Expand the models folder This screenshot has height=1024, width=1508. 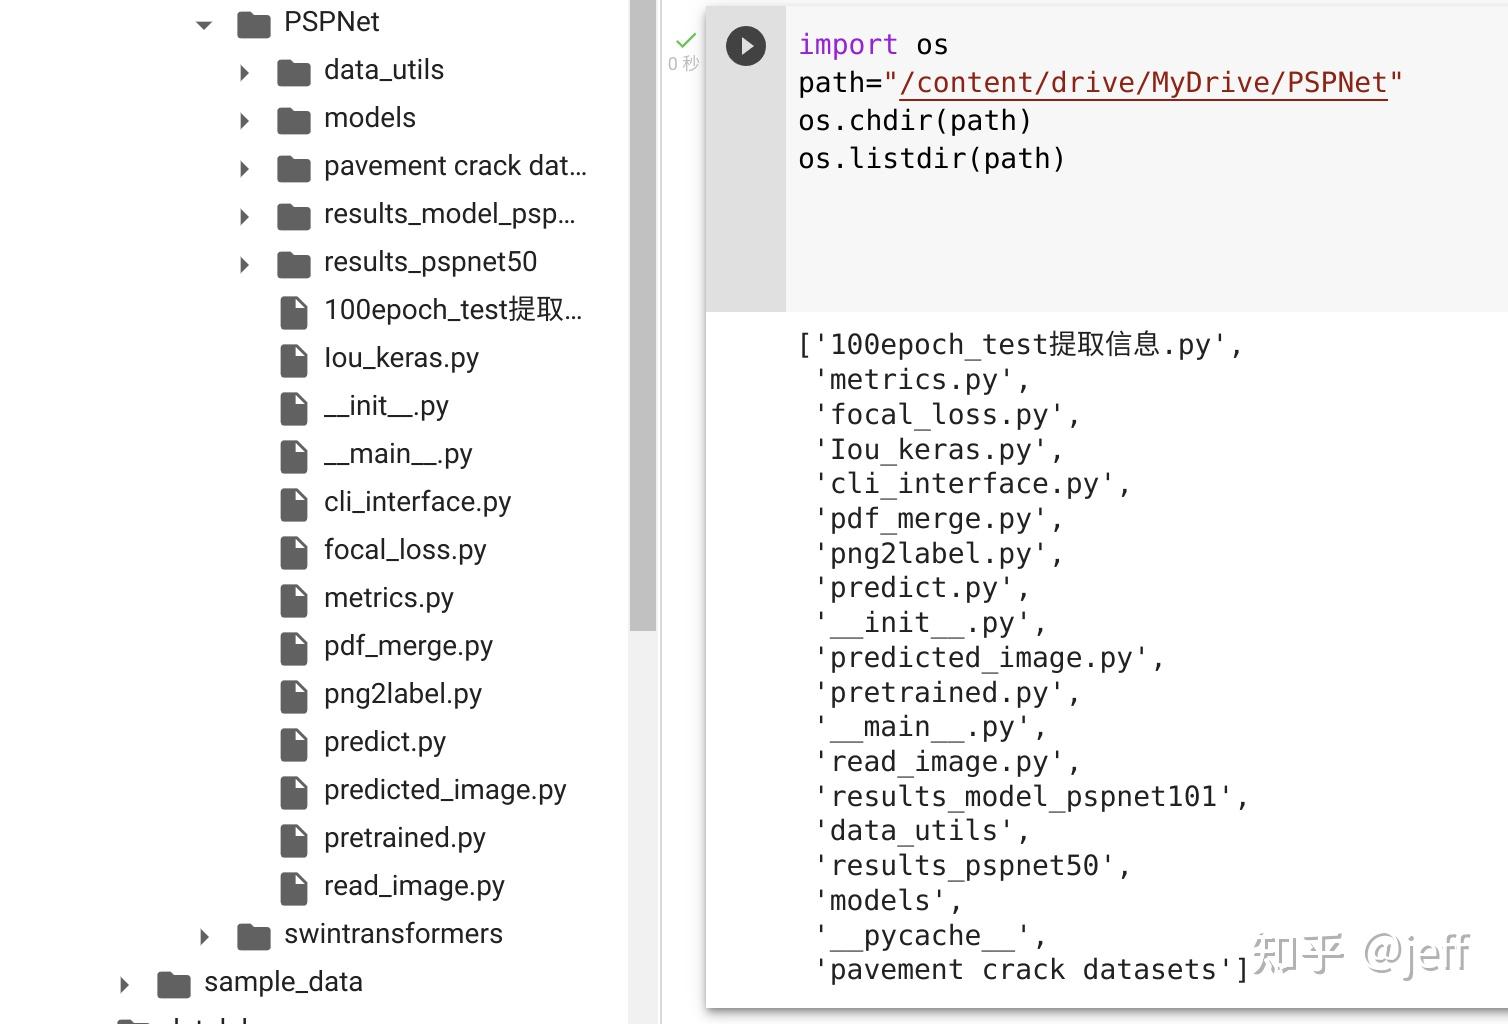pos(244,120)
